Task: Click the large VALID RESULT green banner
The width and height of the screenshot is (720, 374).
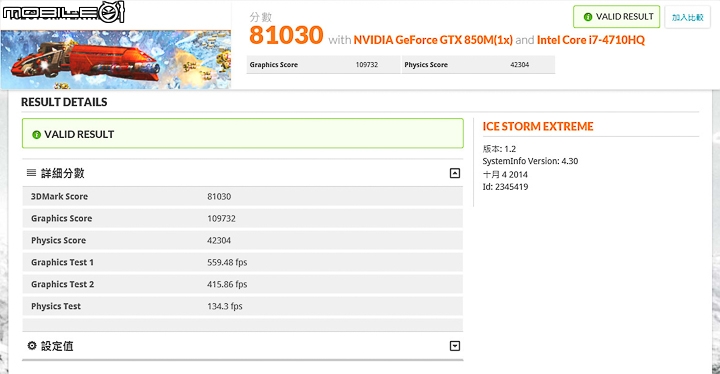Action: point(242,133)
